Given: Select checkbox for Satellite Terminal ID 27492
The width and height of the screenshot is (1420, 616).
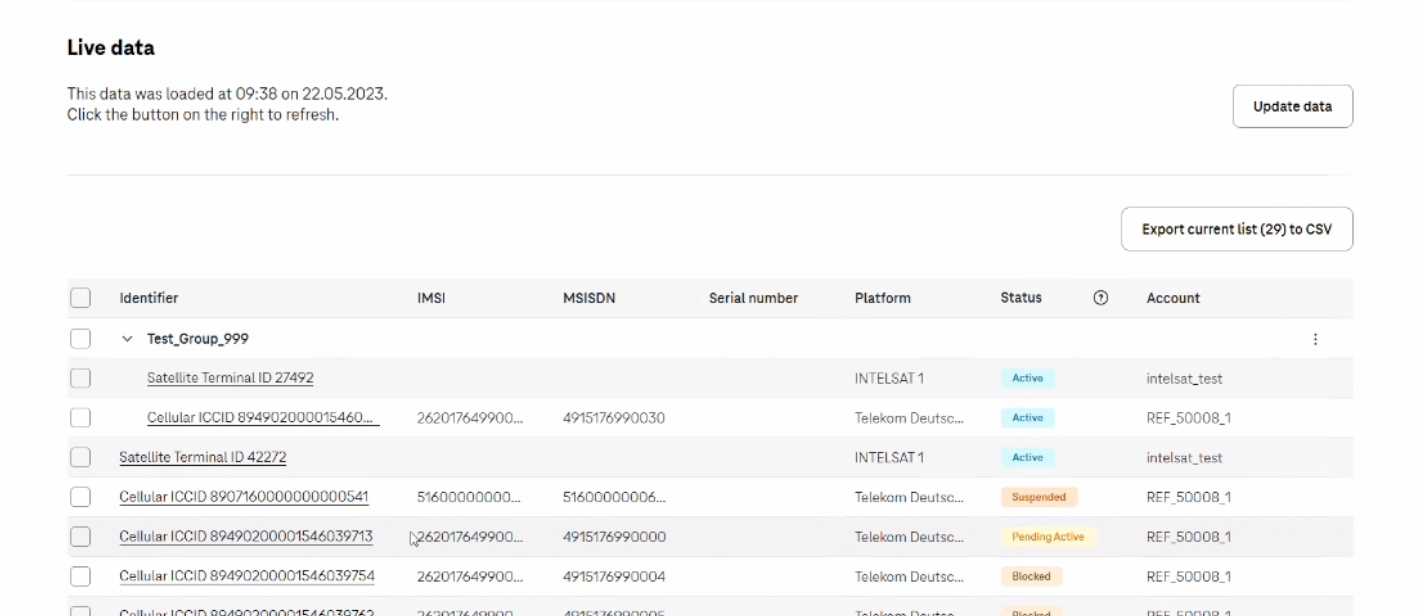Looking at the screenshot, I should (x=81, y=378).
